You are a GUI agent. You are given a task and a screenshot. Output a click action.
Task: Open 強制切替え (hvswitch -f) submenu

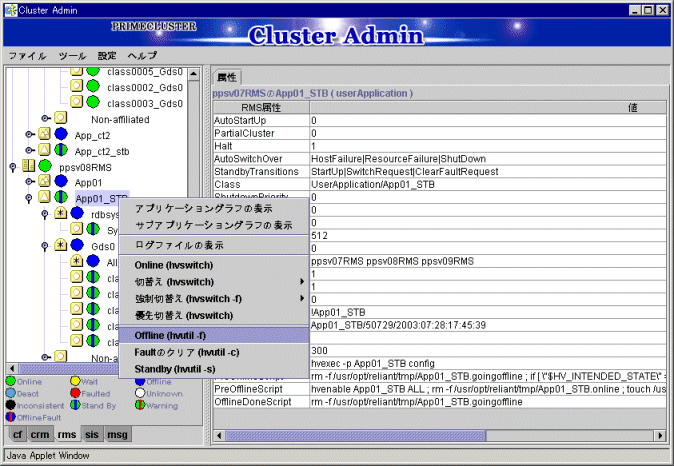click(x=214, y=299)
